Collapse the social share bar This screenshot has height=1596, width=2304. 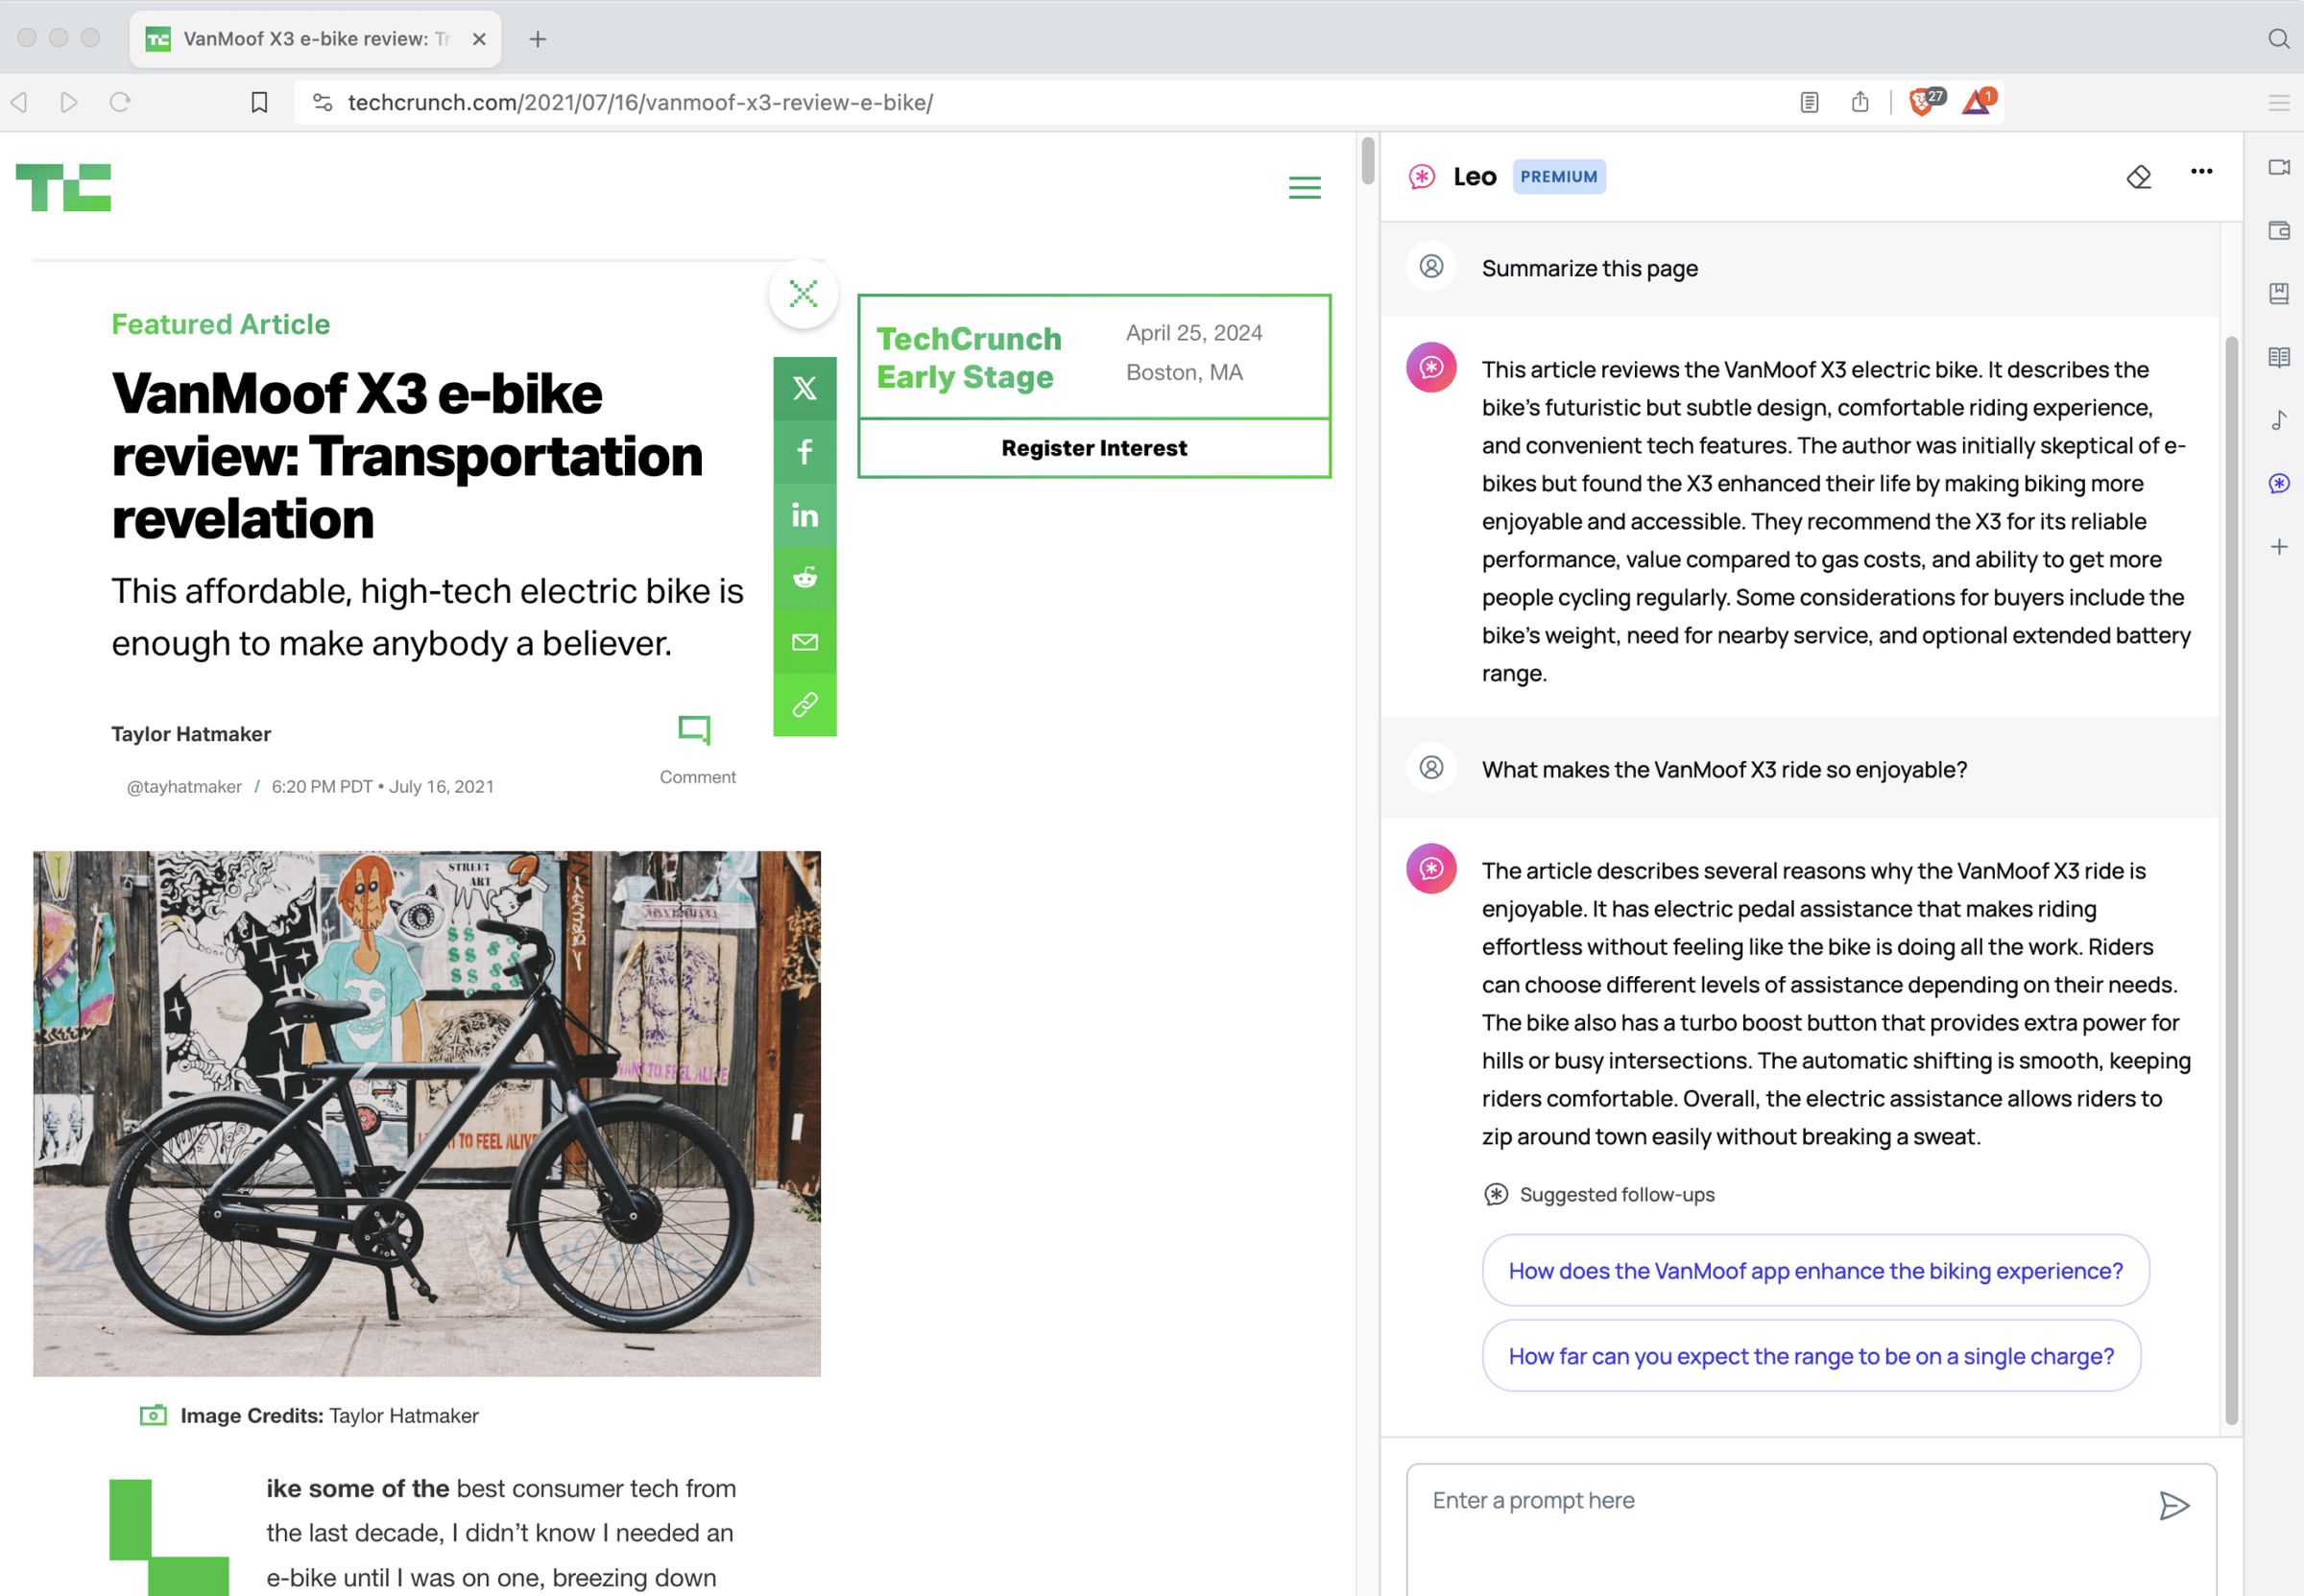click(x=803, y=293)
